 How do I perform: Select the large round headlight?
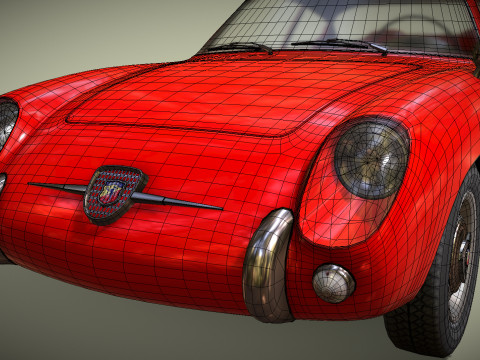pyautogui.click(x=372, y=159)
